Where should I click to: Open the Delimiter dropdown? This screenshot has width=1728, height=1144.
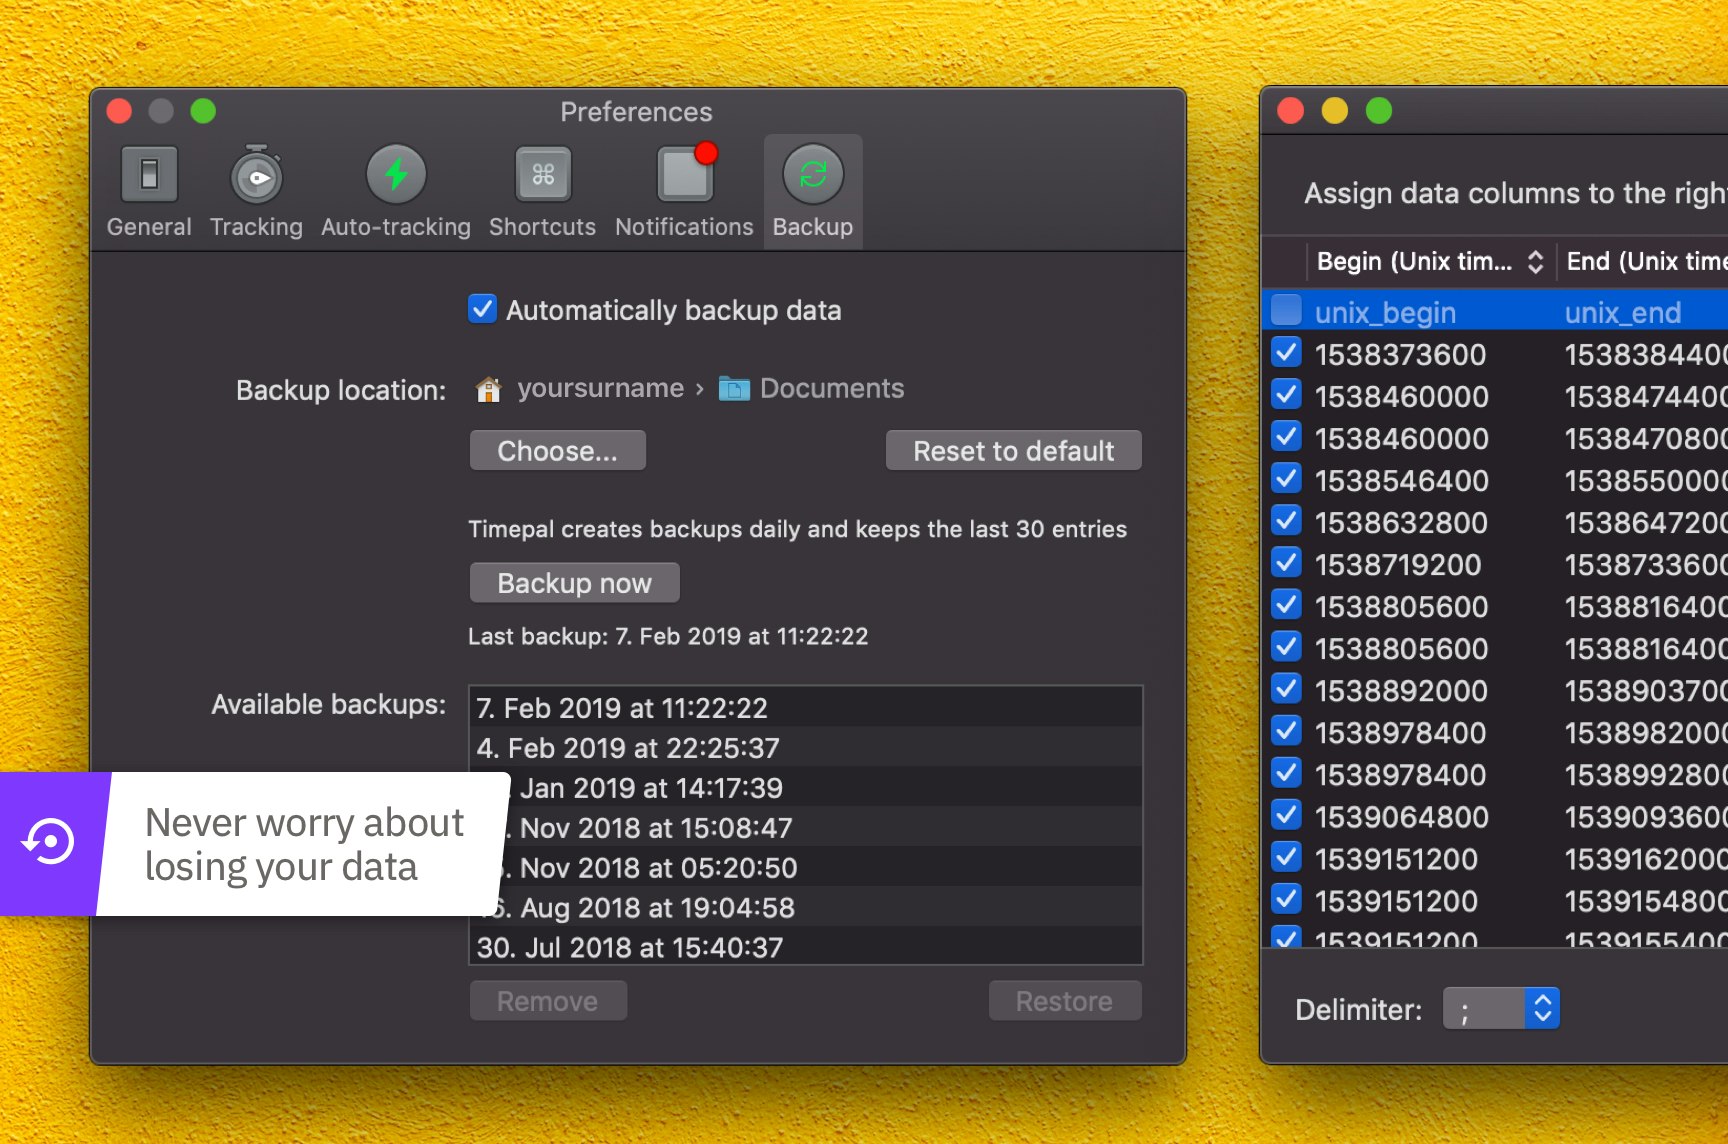pyautogui.click(x=1542, y=1008)
